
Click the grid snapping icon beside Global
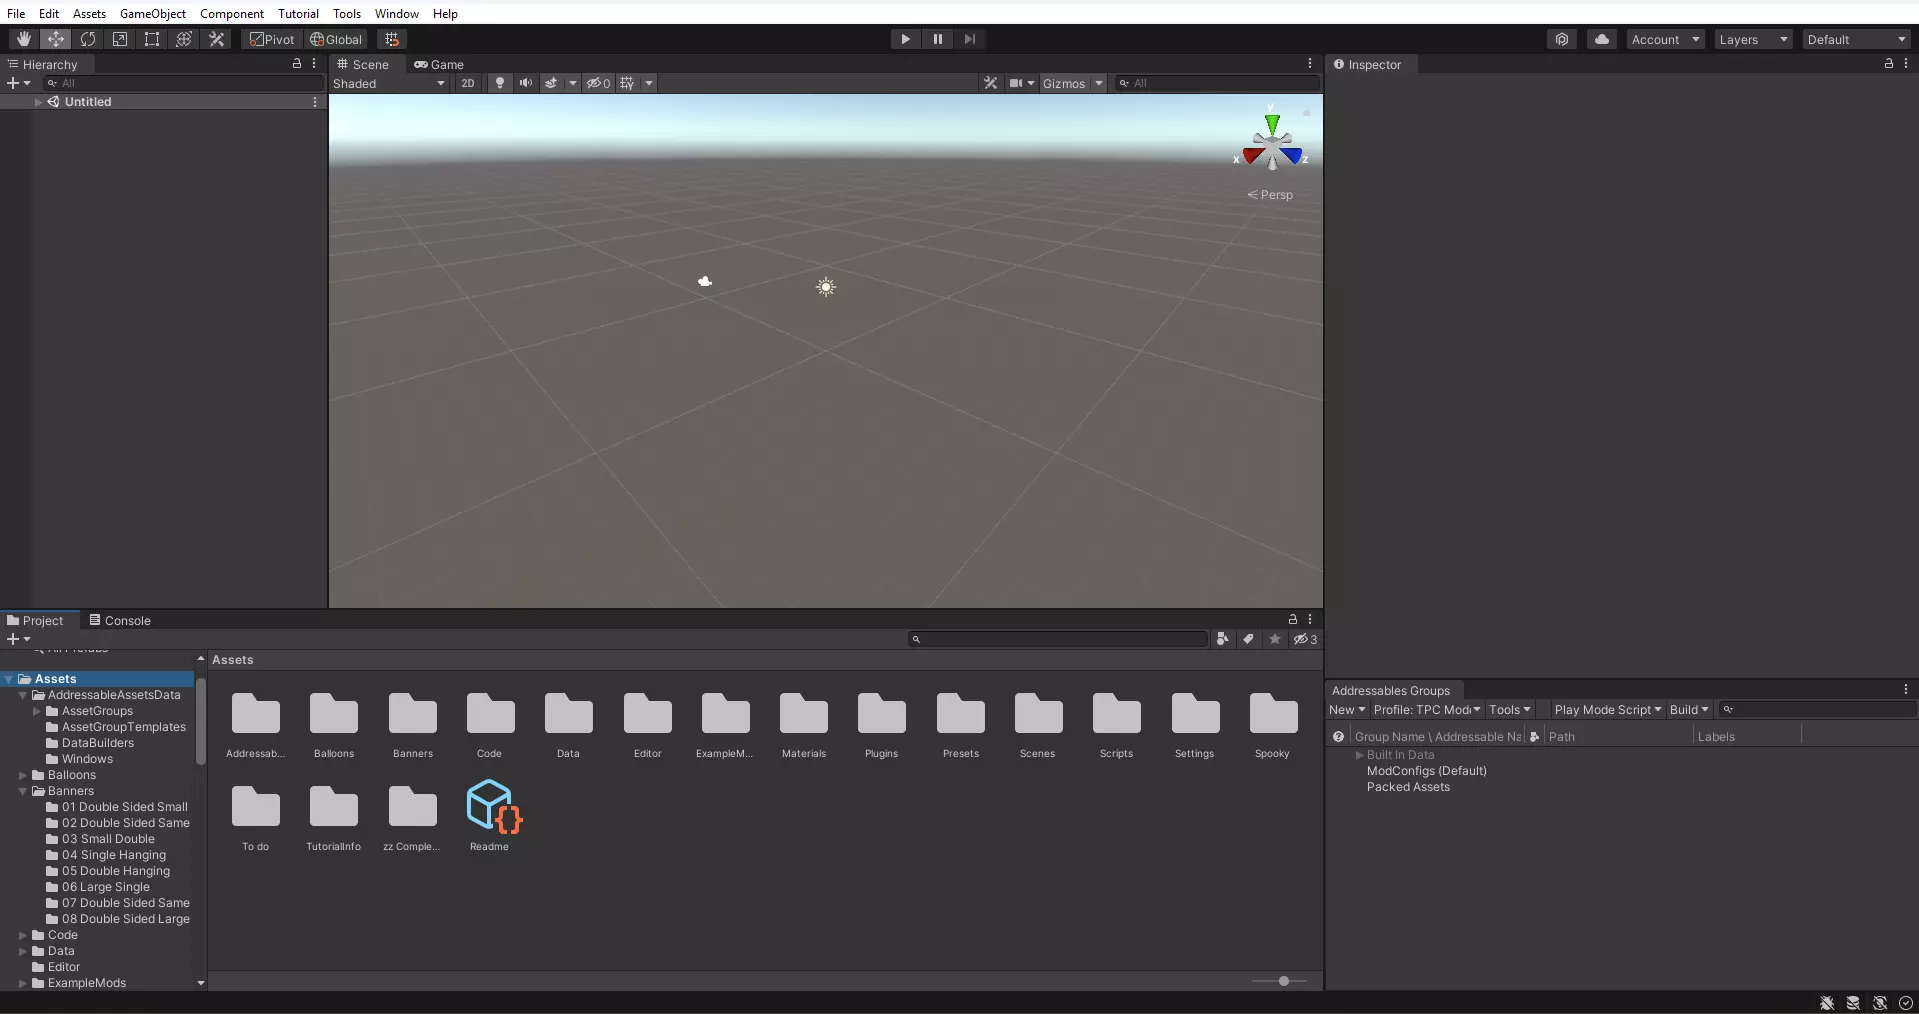coord(392,39)
